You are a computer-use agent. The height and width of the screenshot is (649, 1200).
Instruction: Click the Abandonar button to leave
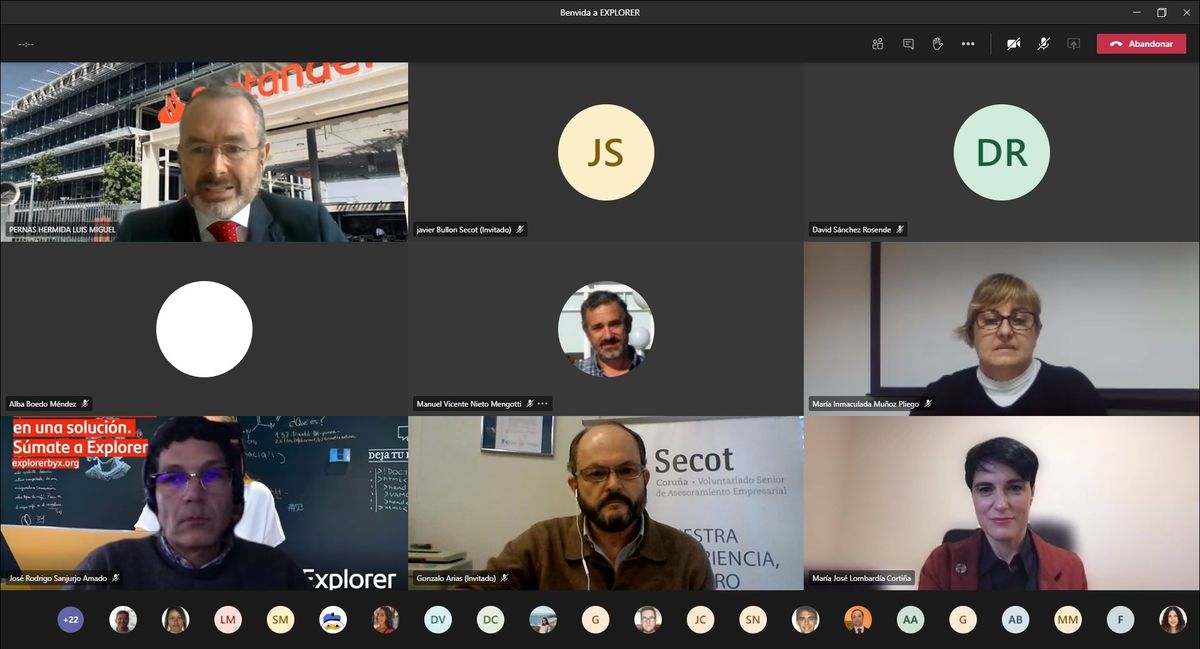1141,44
